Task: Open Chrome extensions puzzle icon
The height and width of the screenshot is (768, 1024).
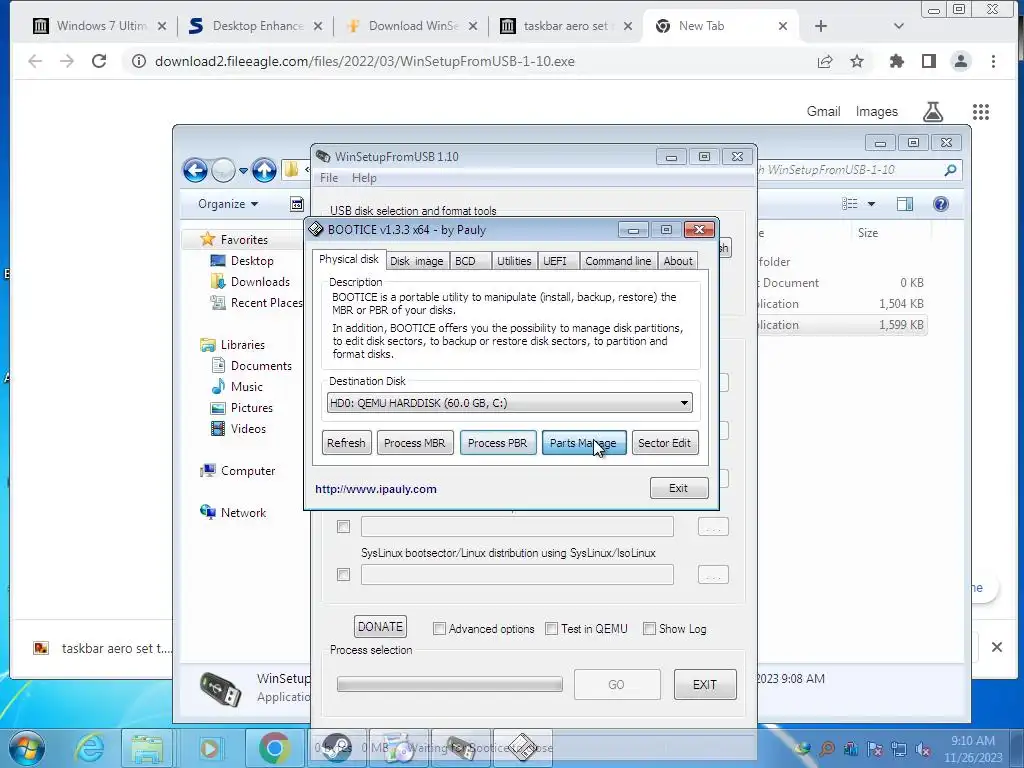Action: point(897,61)
